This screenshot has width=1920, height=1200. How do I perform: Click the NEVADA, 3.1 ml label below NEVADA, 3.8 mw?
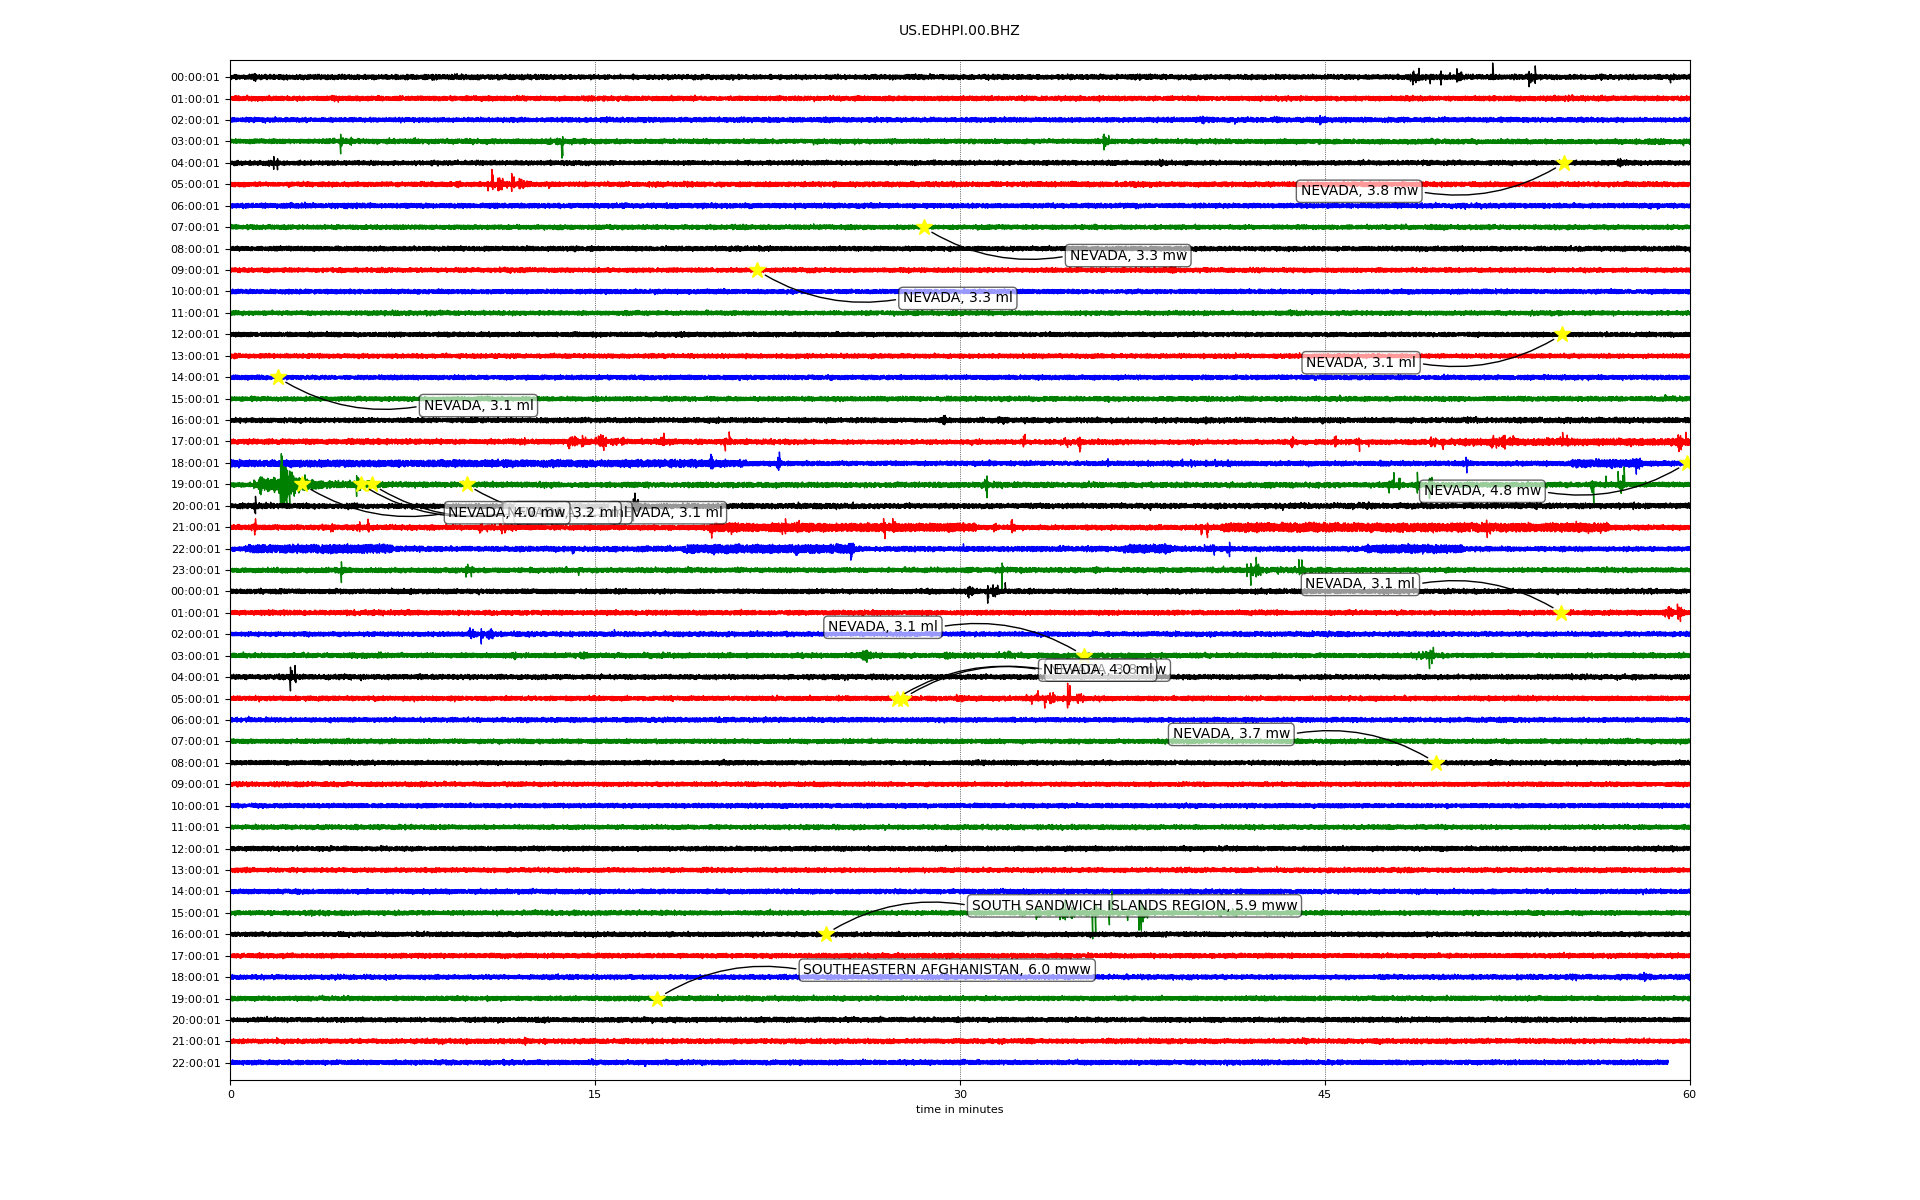coord(1360,363)
